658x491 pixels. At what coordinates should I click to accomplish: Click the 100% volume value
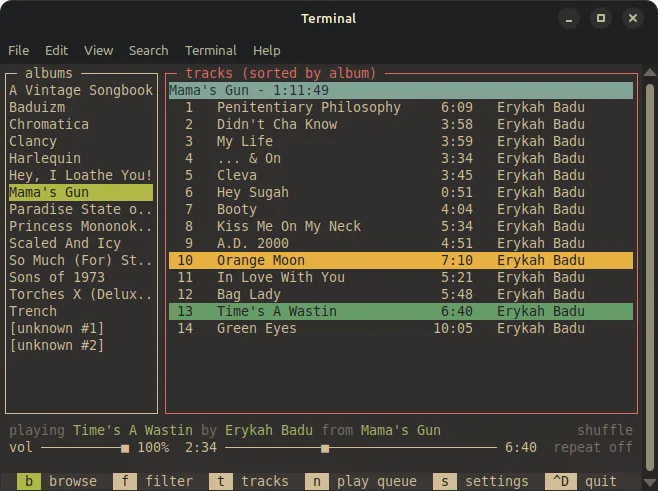[x=153, y=447]
